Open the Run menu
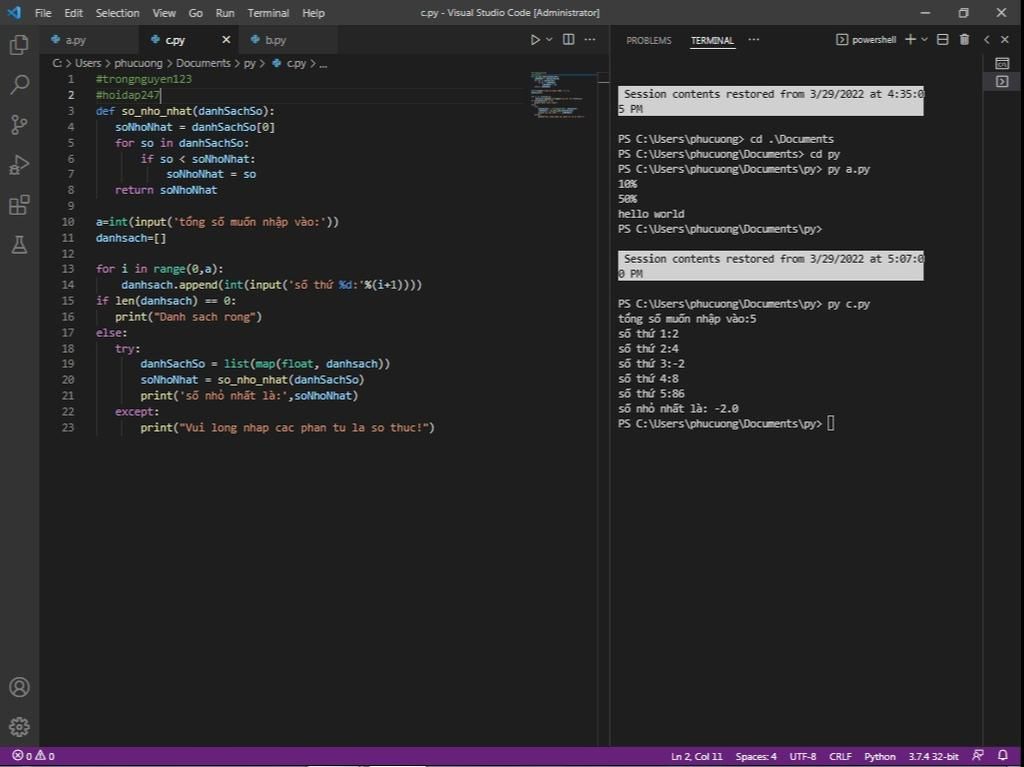Viewport: 1024px width, 767px height. coord(225,12)
